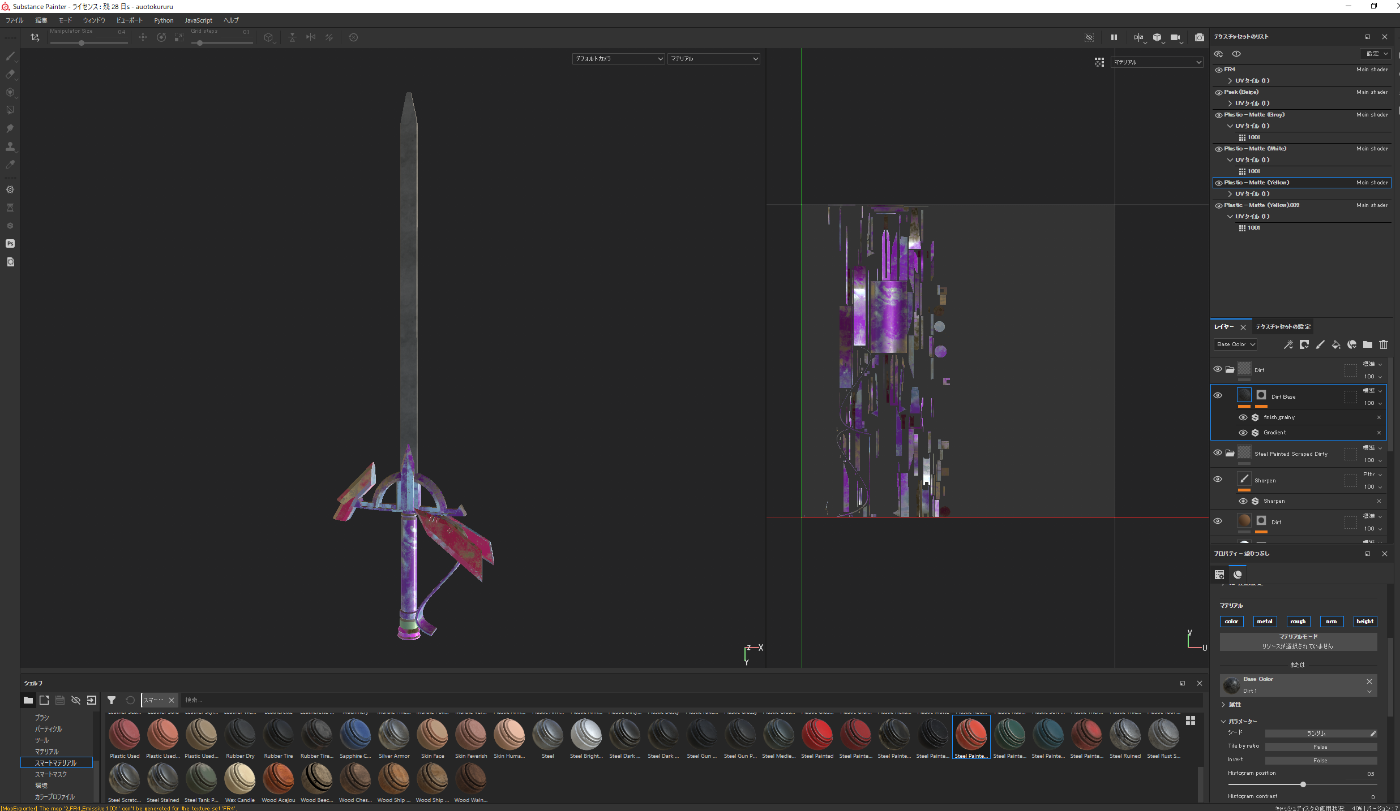Delete selected layer with trash icon

click(1383, 344)
